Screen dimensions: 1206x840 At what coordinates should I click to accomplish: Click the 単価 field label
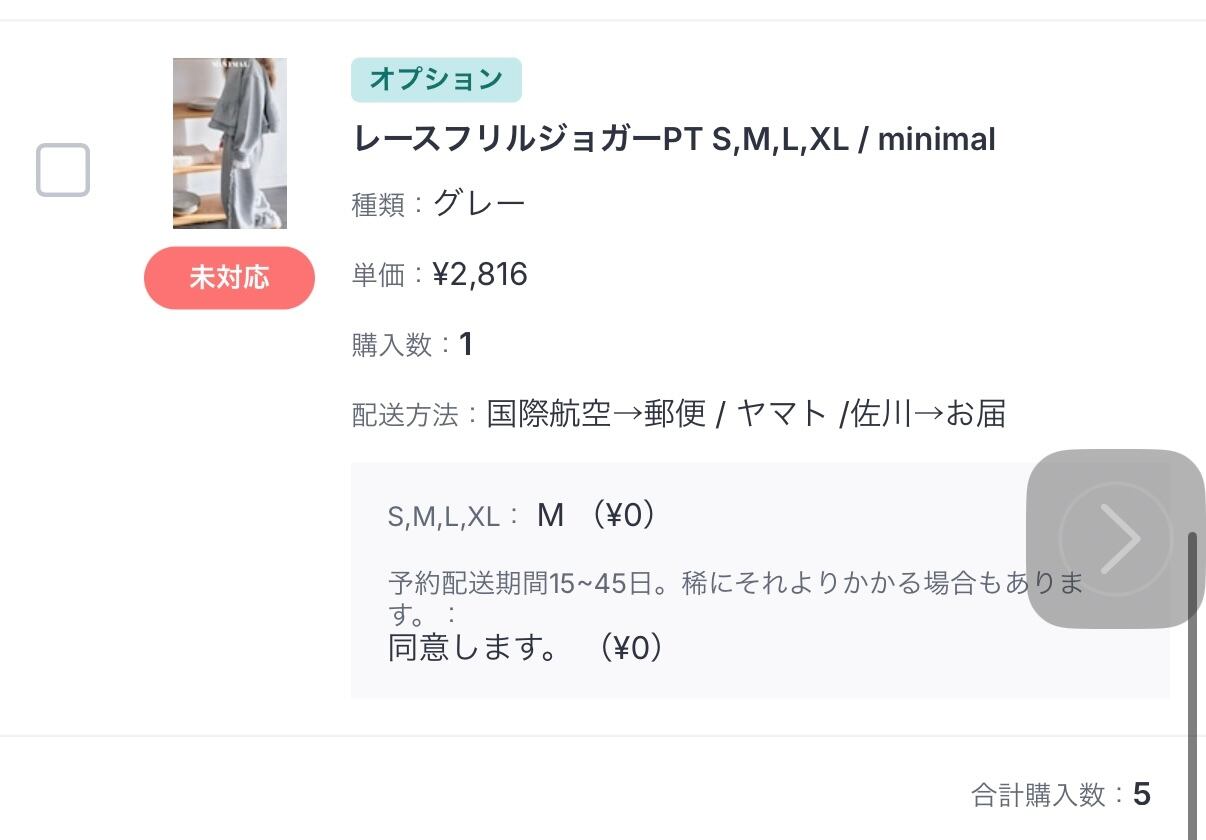click(x=377, y=276)
